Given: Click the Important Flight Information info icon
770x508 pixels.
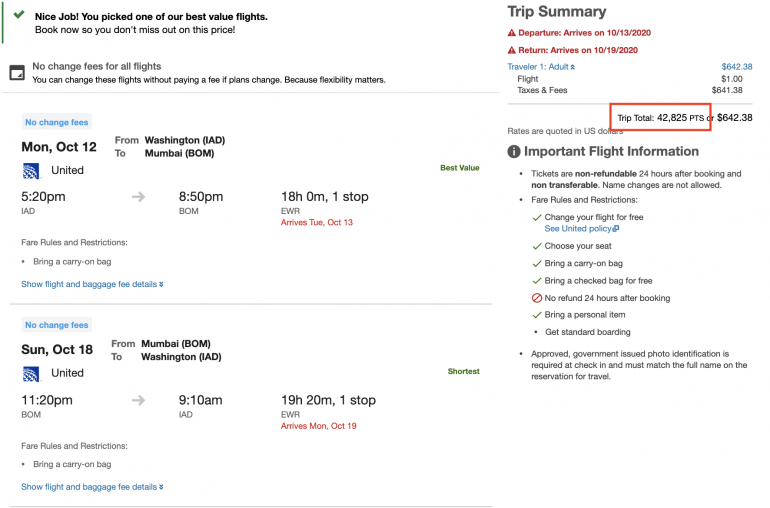Looking at the screenshot, I should [514, 152].
